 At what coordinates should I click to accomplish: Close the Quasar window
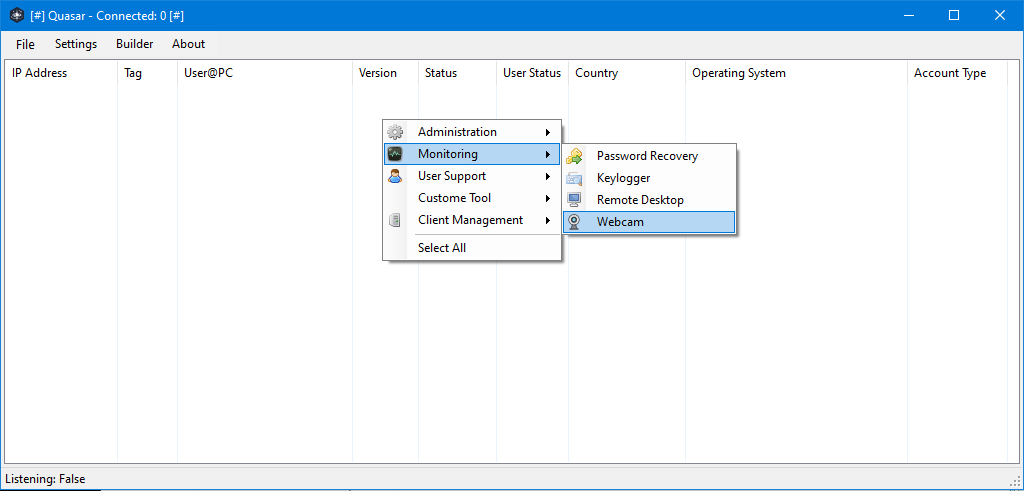click(x=1000, y=16)
